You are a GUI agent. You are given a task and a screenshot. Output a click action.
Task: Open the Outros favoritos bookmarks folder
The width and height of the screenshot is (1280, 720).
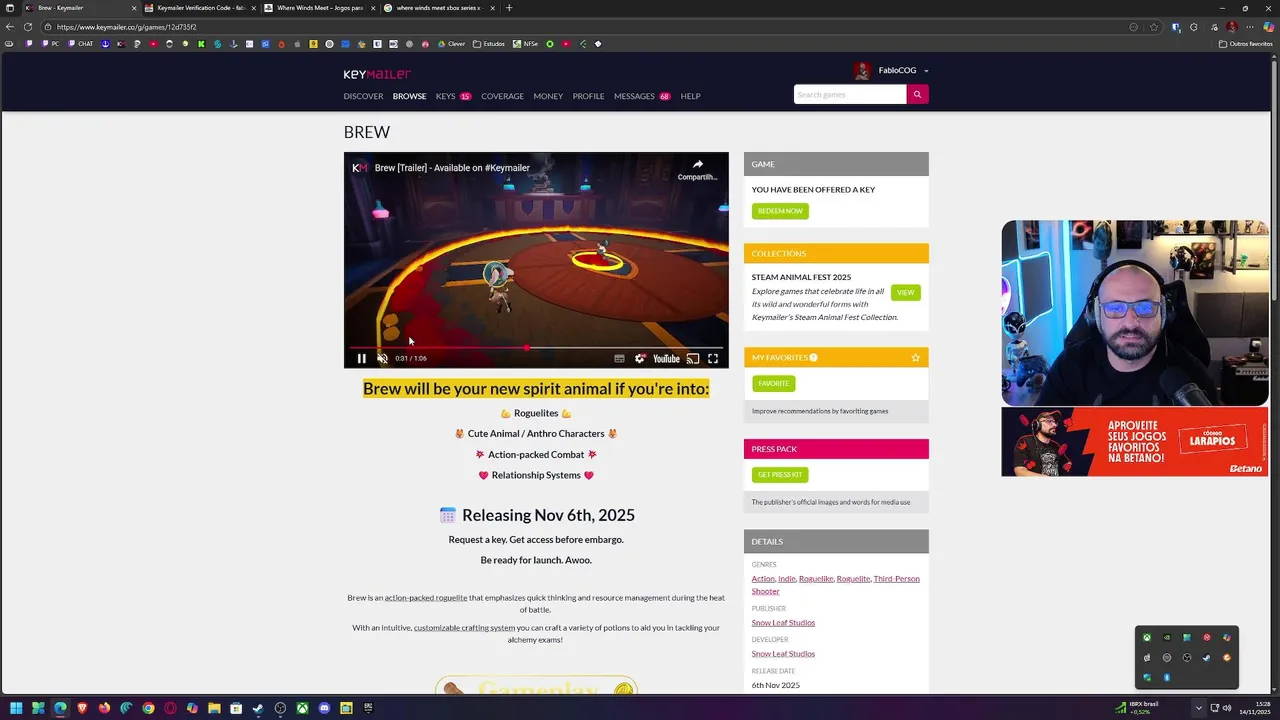click(x=1246, y=44)
